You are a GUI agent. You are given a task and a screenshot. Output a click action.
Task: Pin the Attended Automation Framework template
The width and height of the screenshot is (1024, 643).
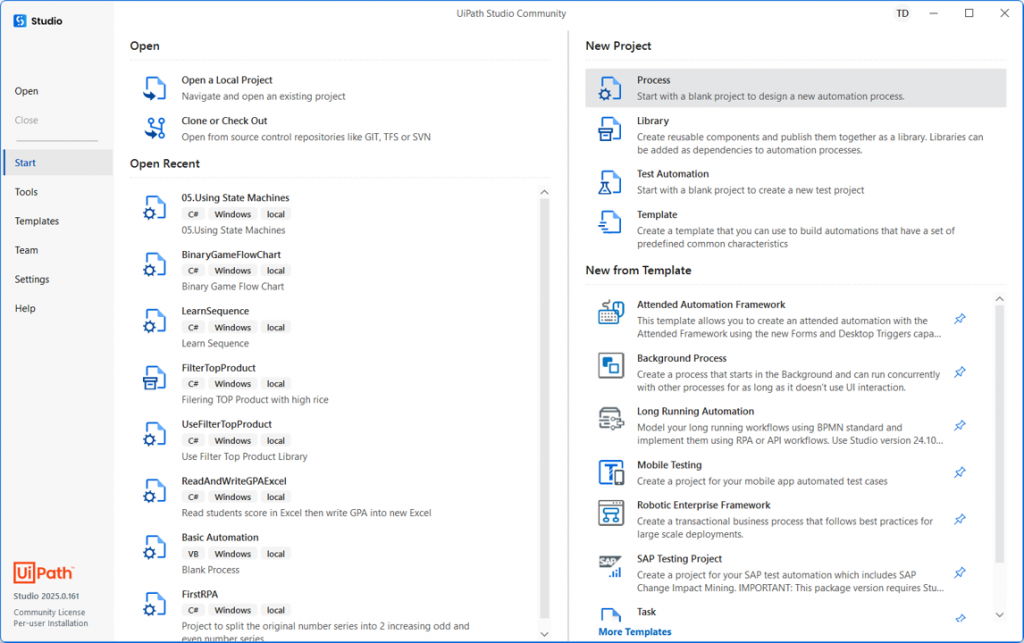pos(959,319)
